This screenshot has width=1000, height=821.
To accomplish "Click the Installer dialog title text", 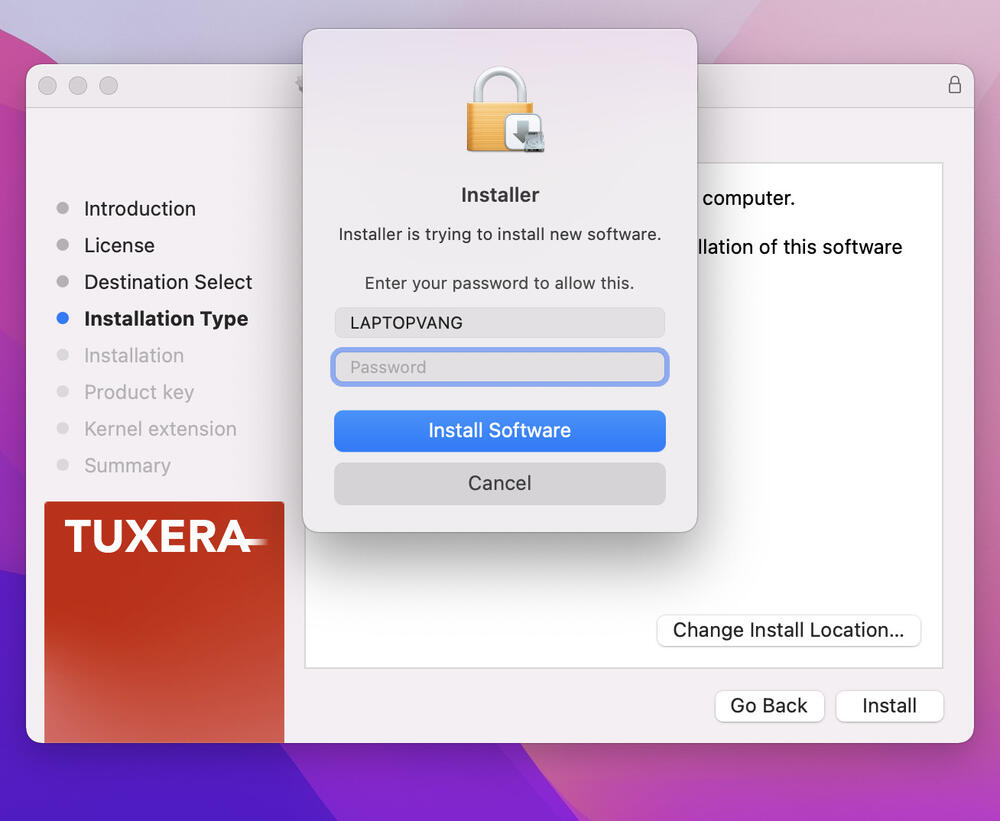I will pos(500,195).
